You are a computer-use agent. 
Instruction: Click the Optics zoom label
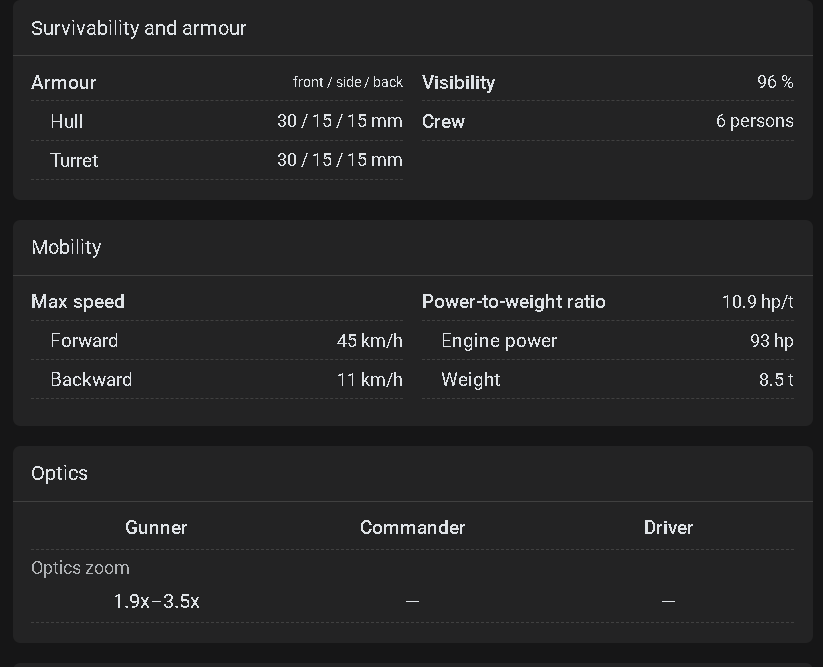pos(80,568)
